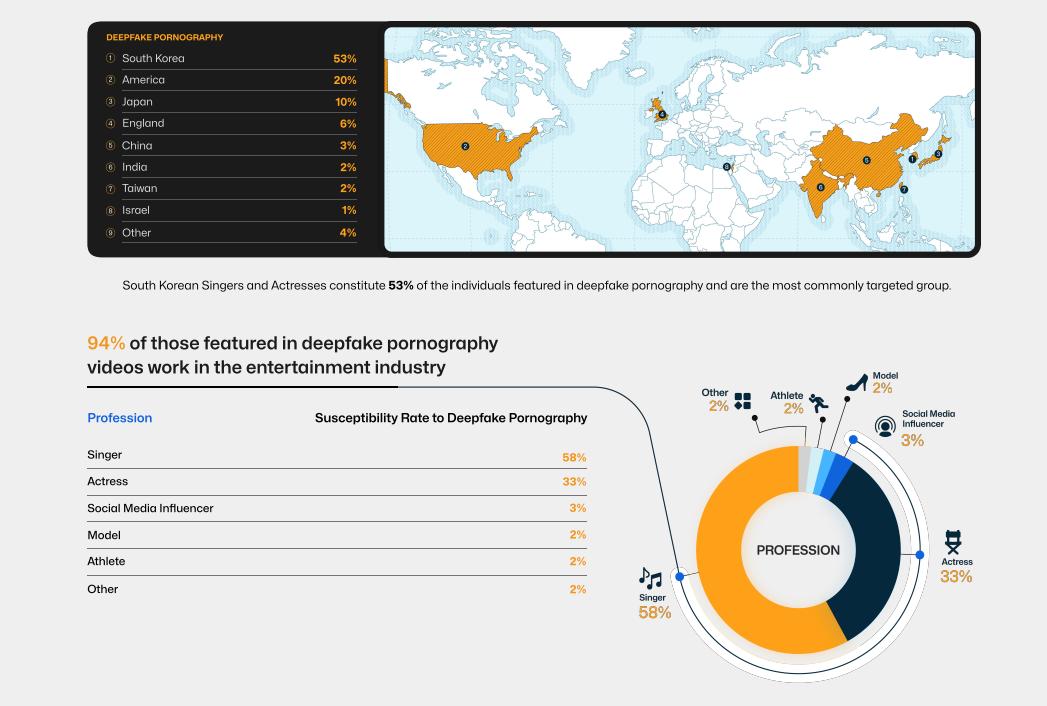Screen dimensions: 1047x706
Task: Click the Singer music notes icon
Action: (650, 578)
